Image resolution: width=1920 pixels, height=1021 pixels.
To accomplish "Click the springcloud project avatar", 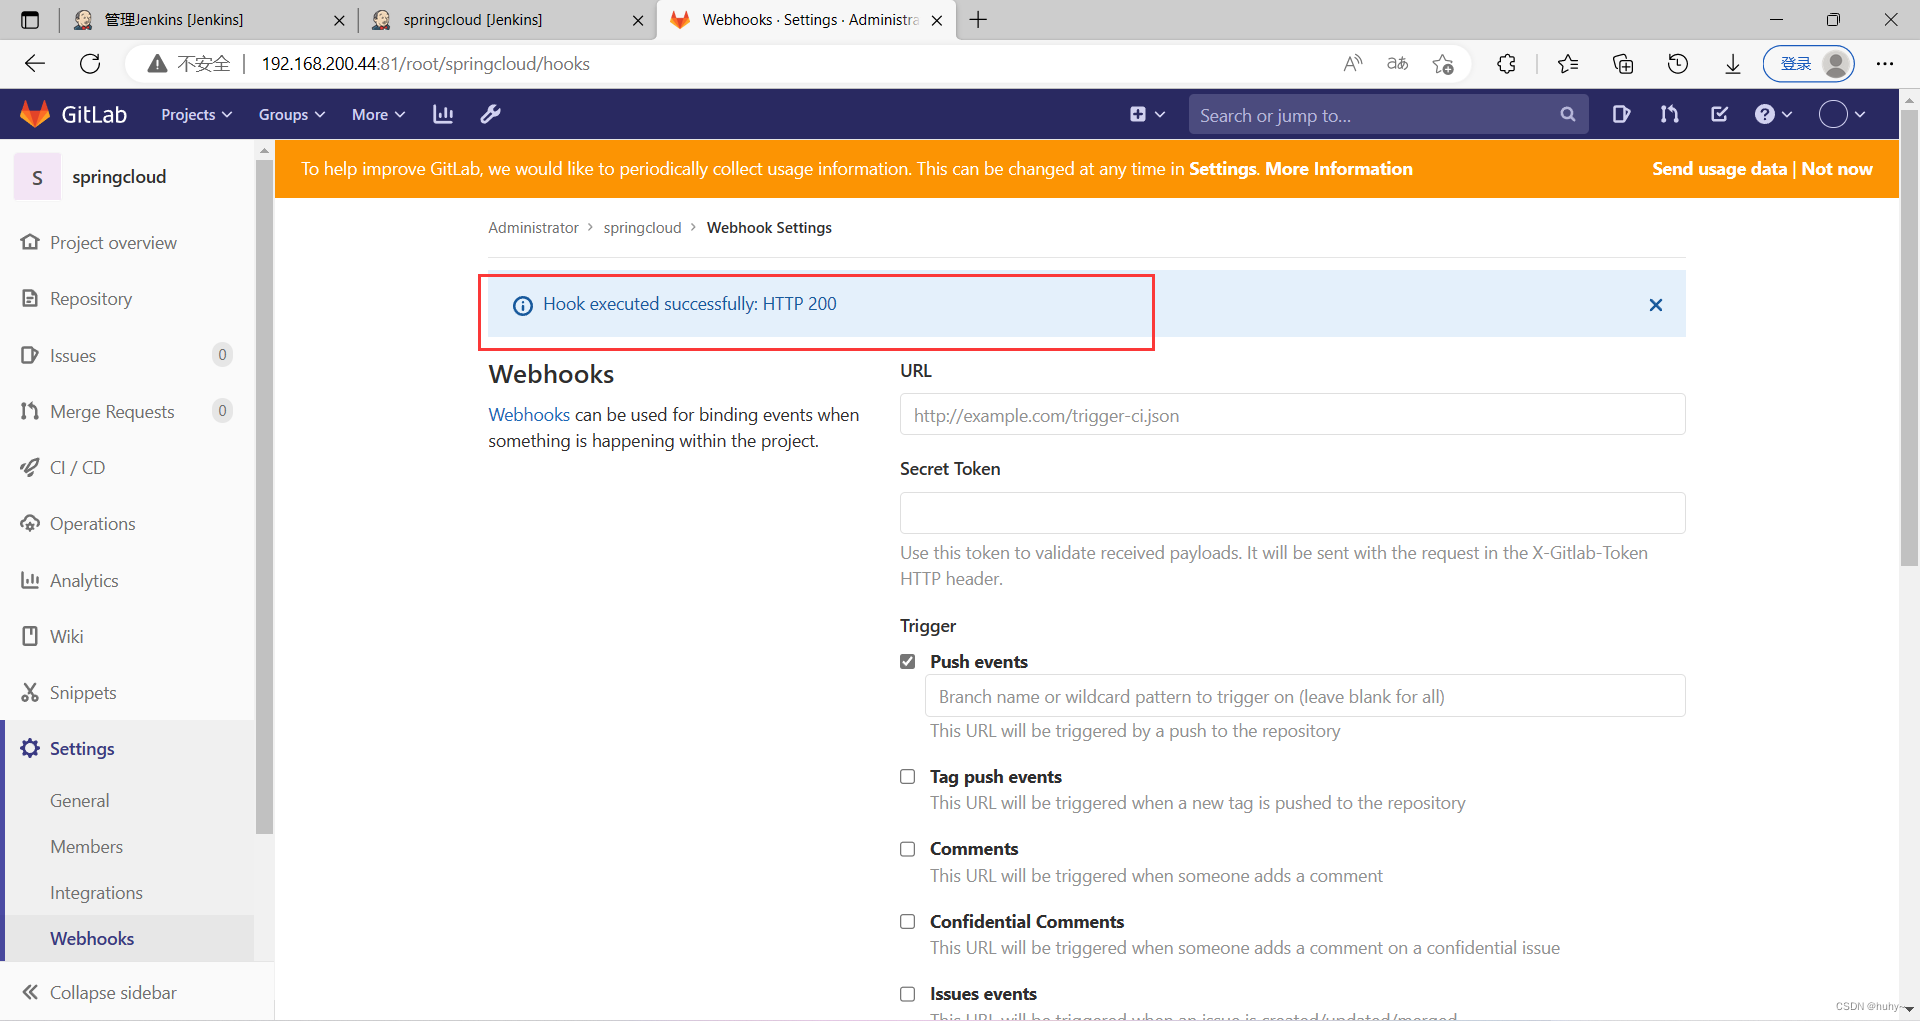I will 38,177.
